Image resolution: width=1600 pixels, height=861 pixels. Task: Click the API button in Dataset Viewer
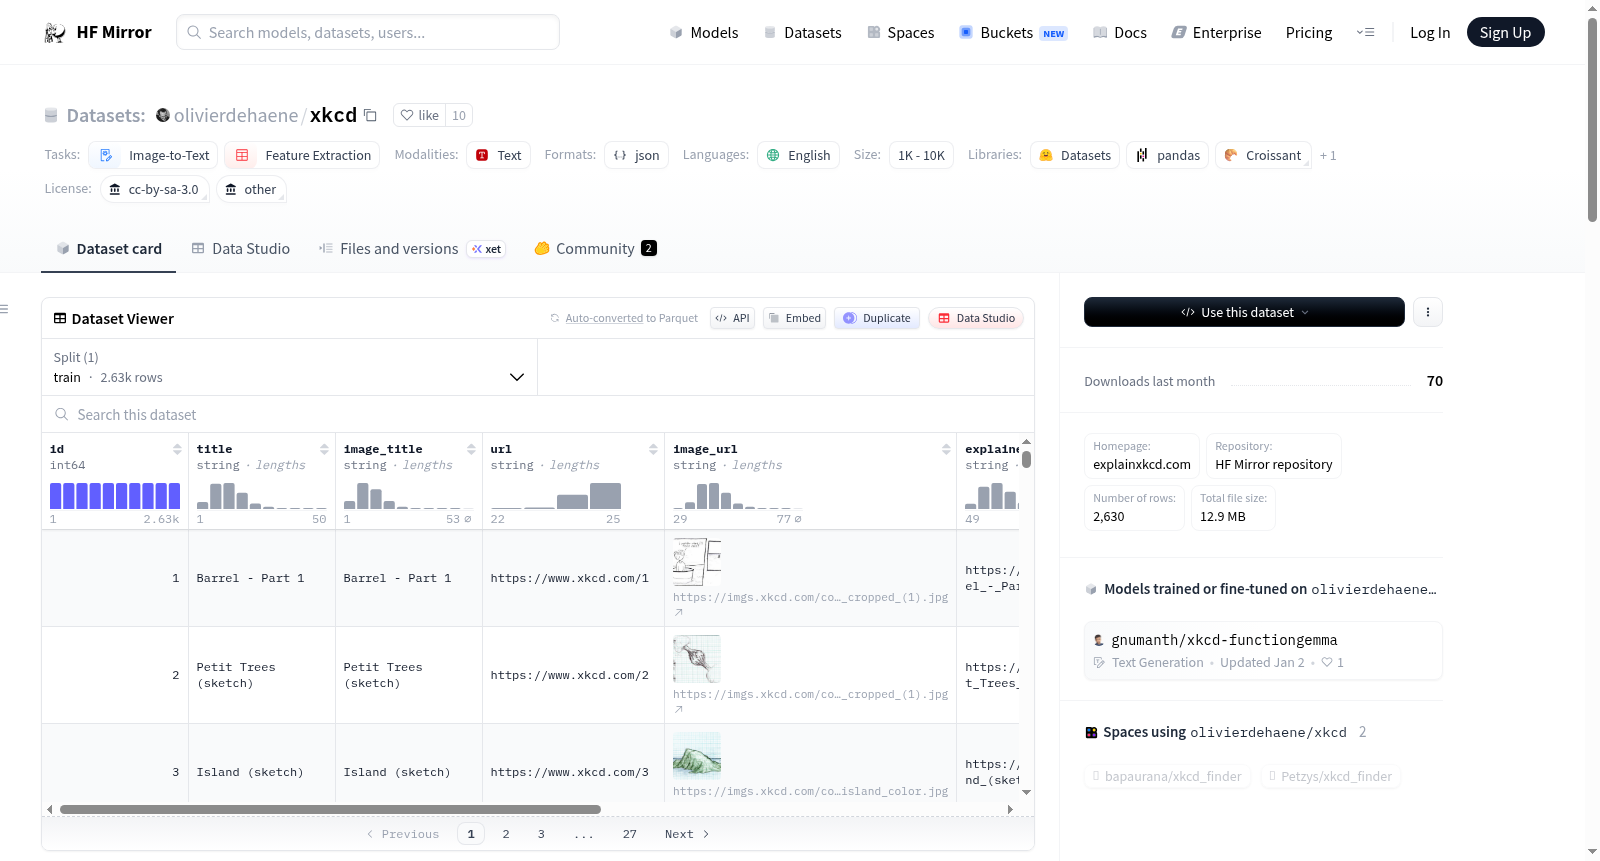click(732, 318)
